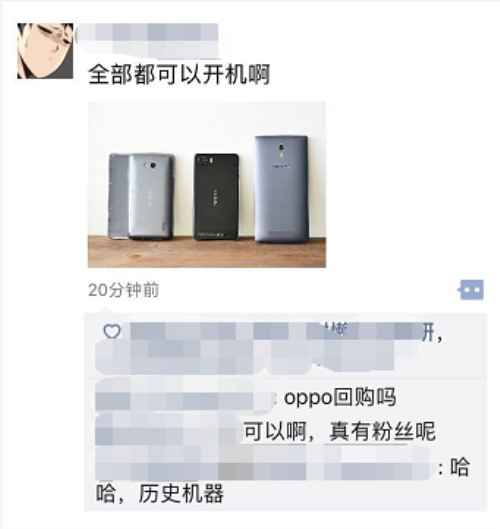Open the poster's anime avatar
Viewport: 500px width, 529px height.
coord(45,51)
